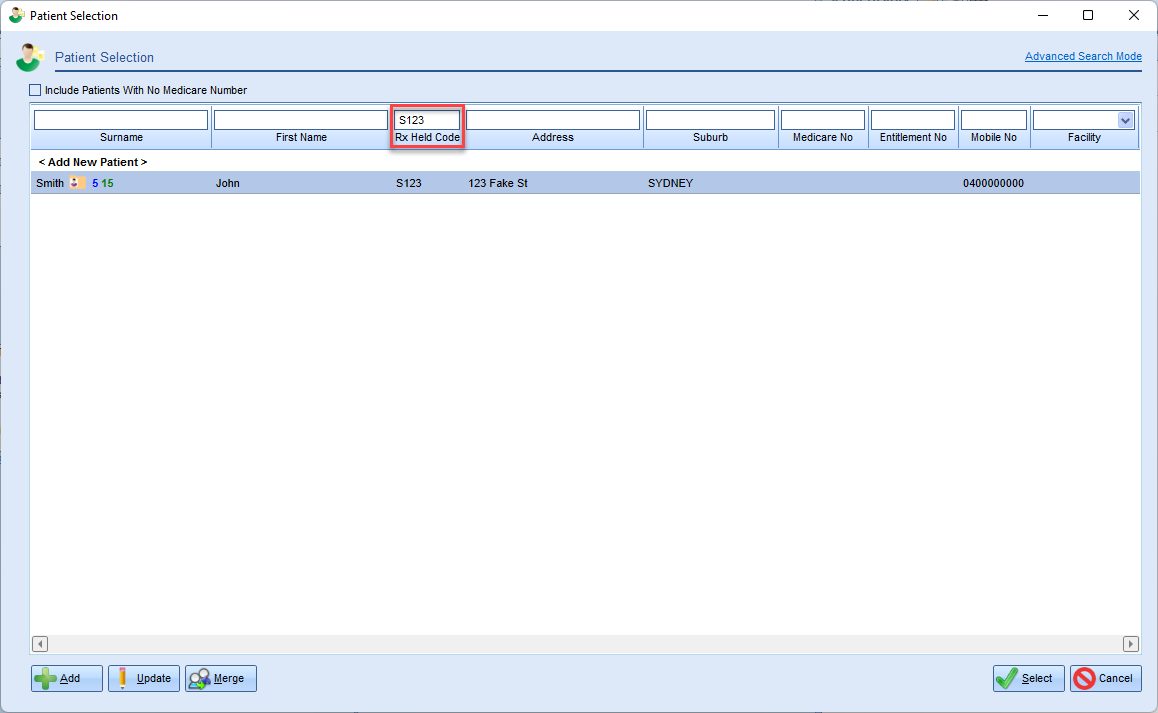Click the First Name search field

[301, 120]
